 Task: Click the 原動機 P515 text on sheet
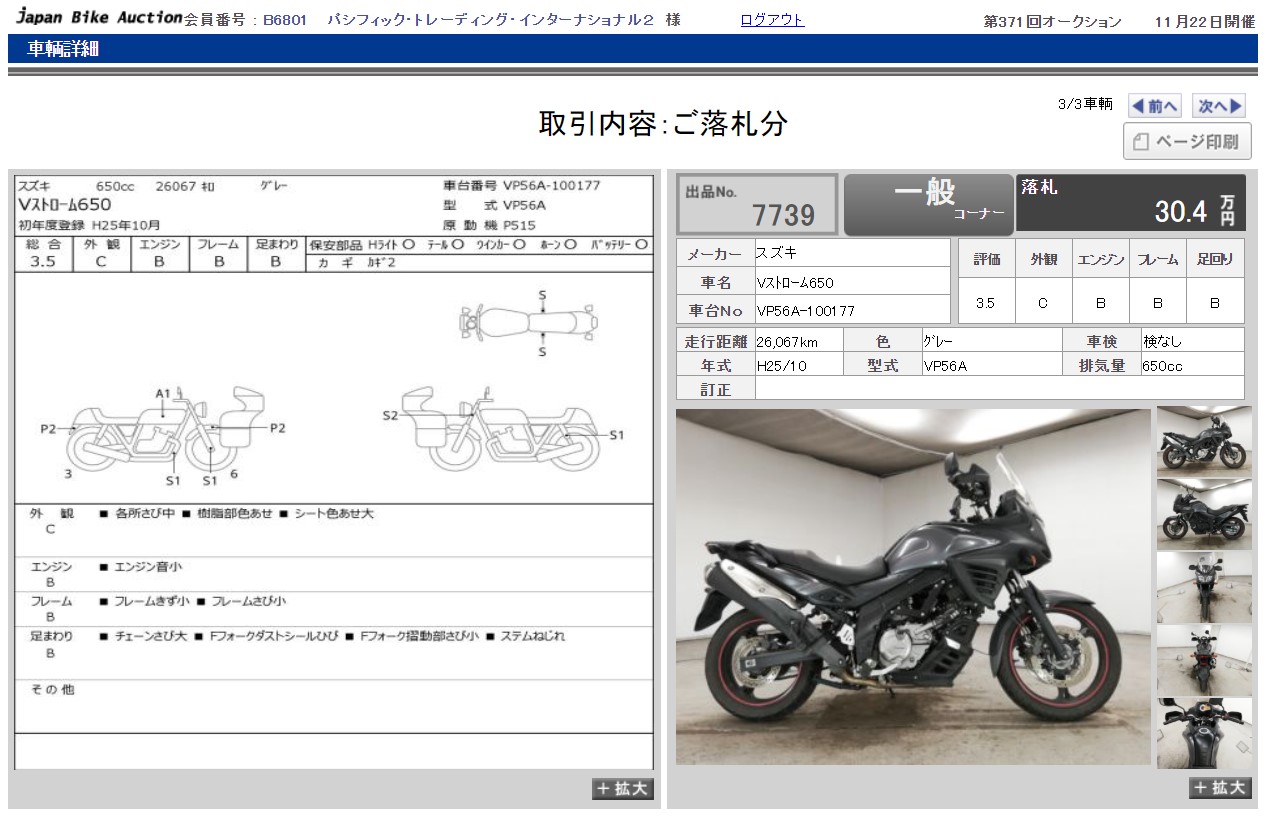(x=490, y=225)
